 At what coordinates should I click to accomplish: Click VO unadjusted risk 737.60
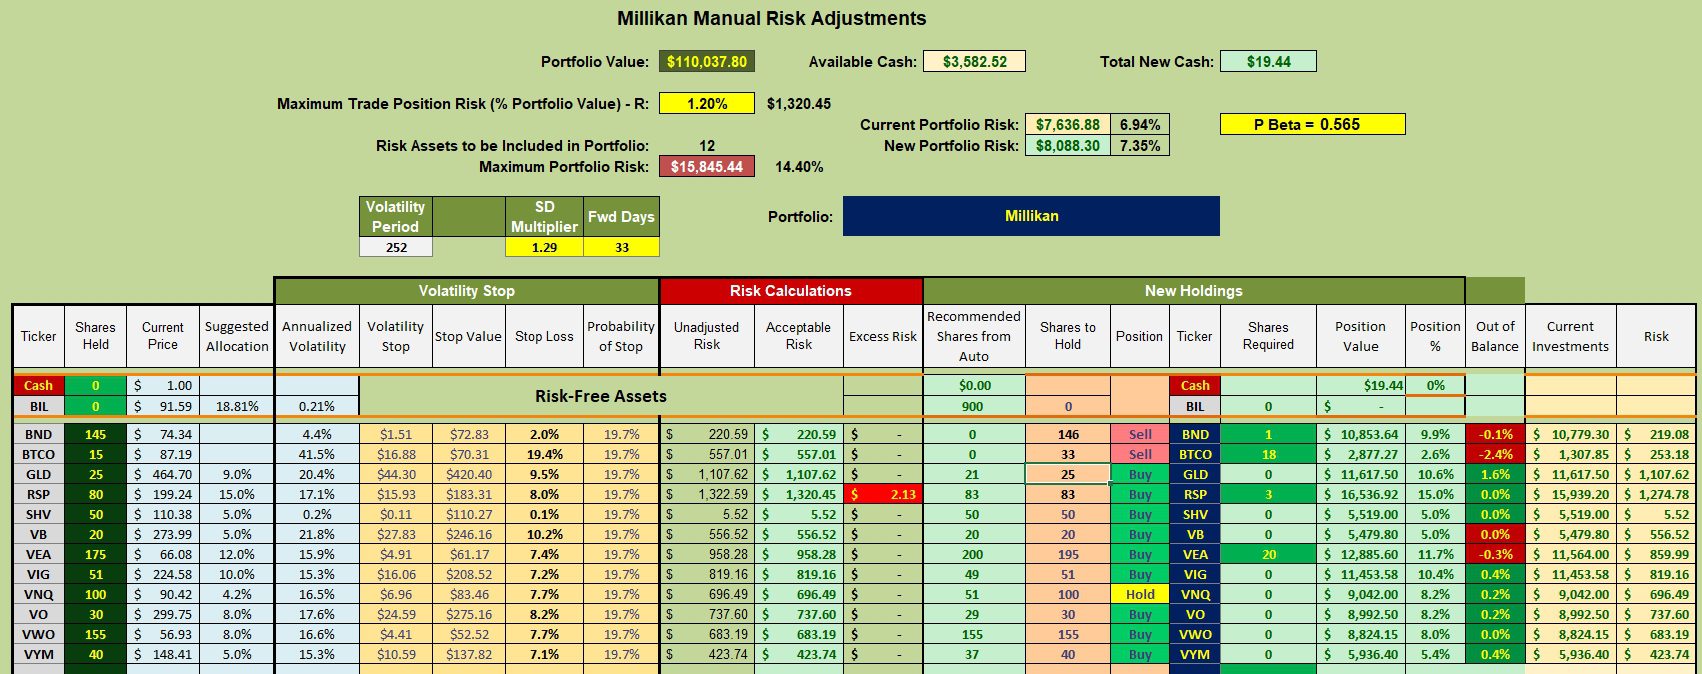(707, 614)
